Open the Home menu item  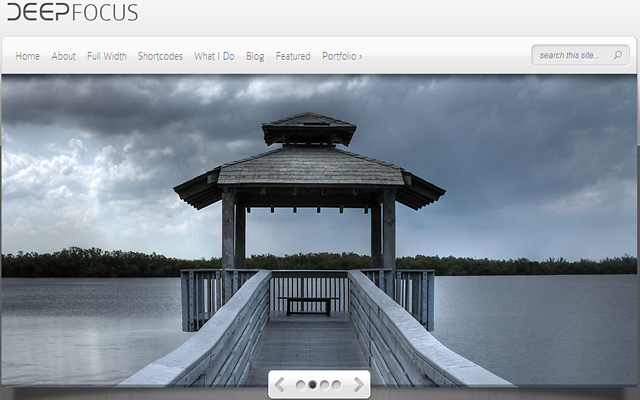point(28,56)
